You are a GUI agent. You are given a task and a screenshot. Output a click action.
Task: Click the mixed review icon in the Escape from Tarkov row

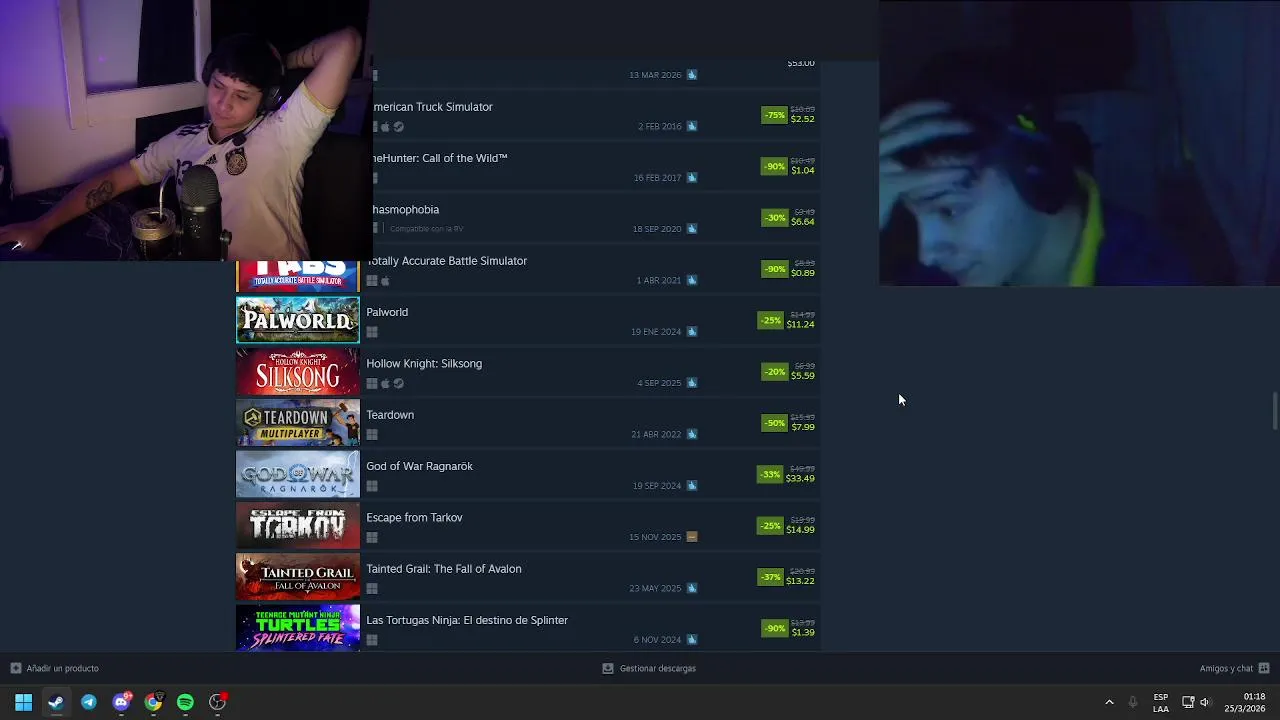point(692,537)
